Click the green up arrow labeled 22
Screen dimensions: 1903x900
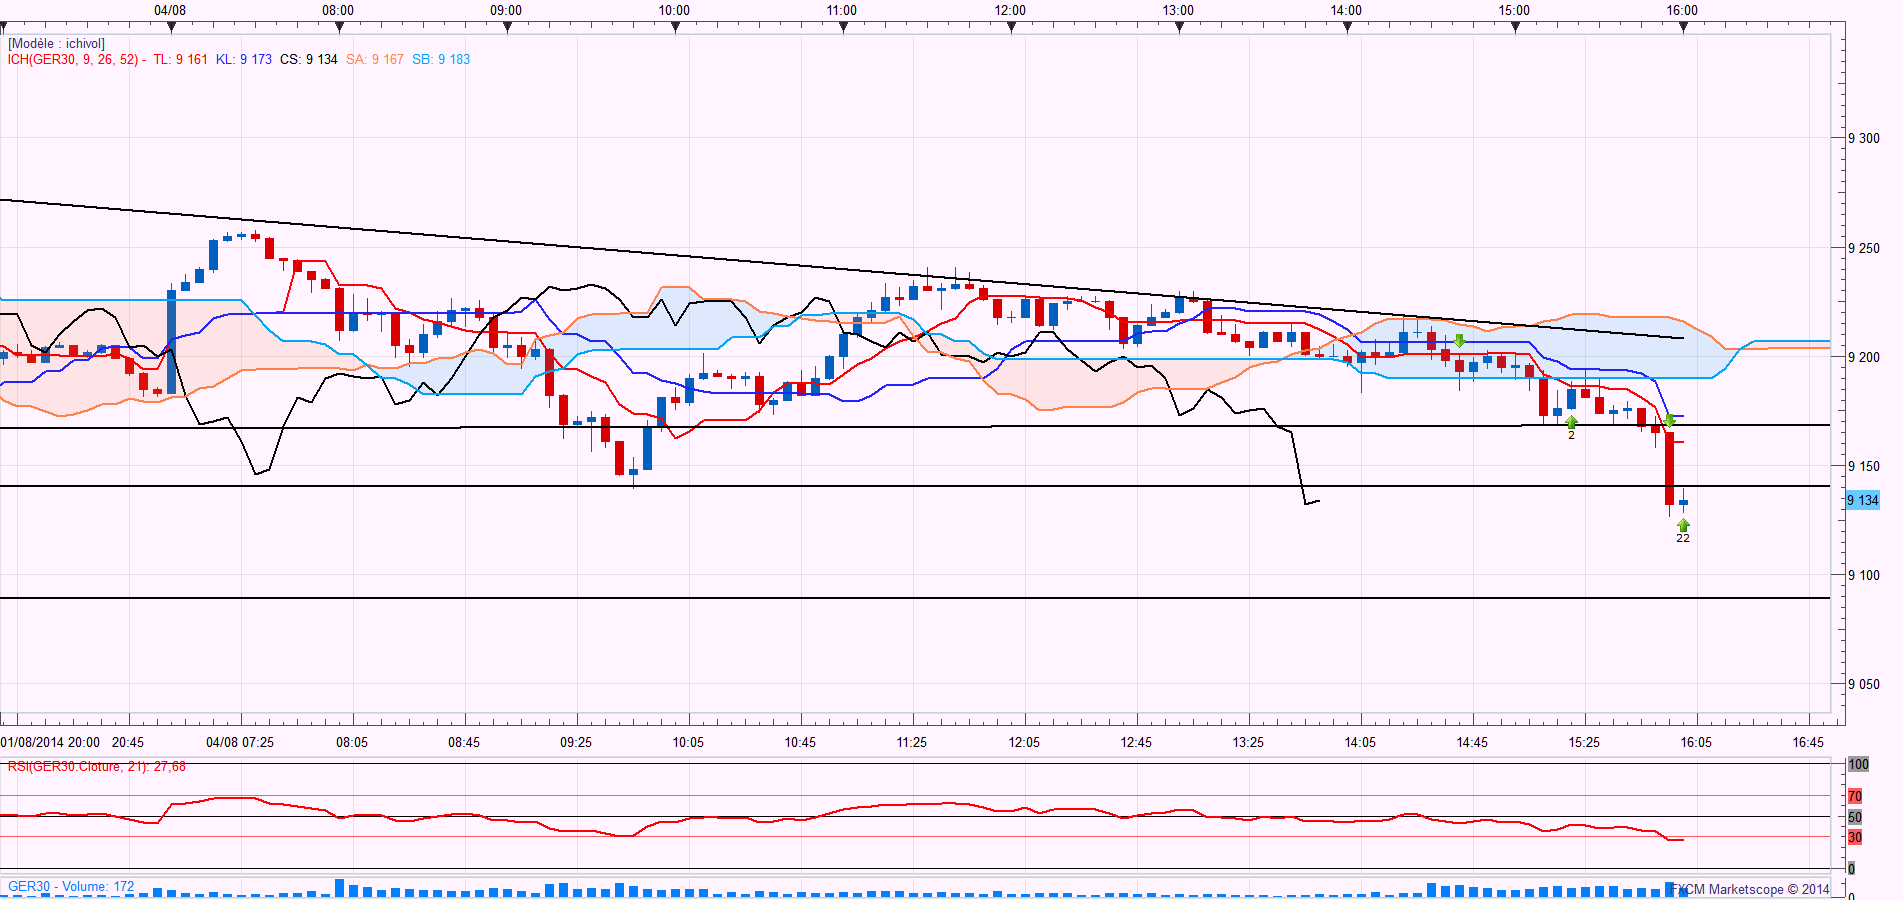pyautogui.click(x=1683, y=526)
